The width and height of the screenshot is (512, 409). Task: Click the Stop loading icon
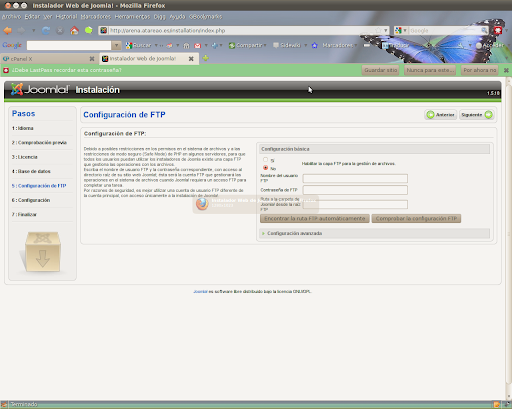[x=60, y=31]
